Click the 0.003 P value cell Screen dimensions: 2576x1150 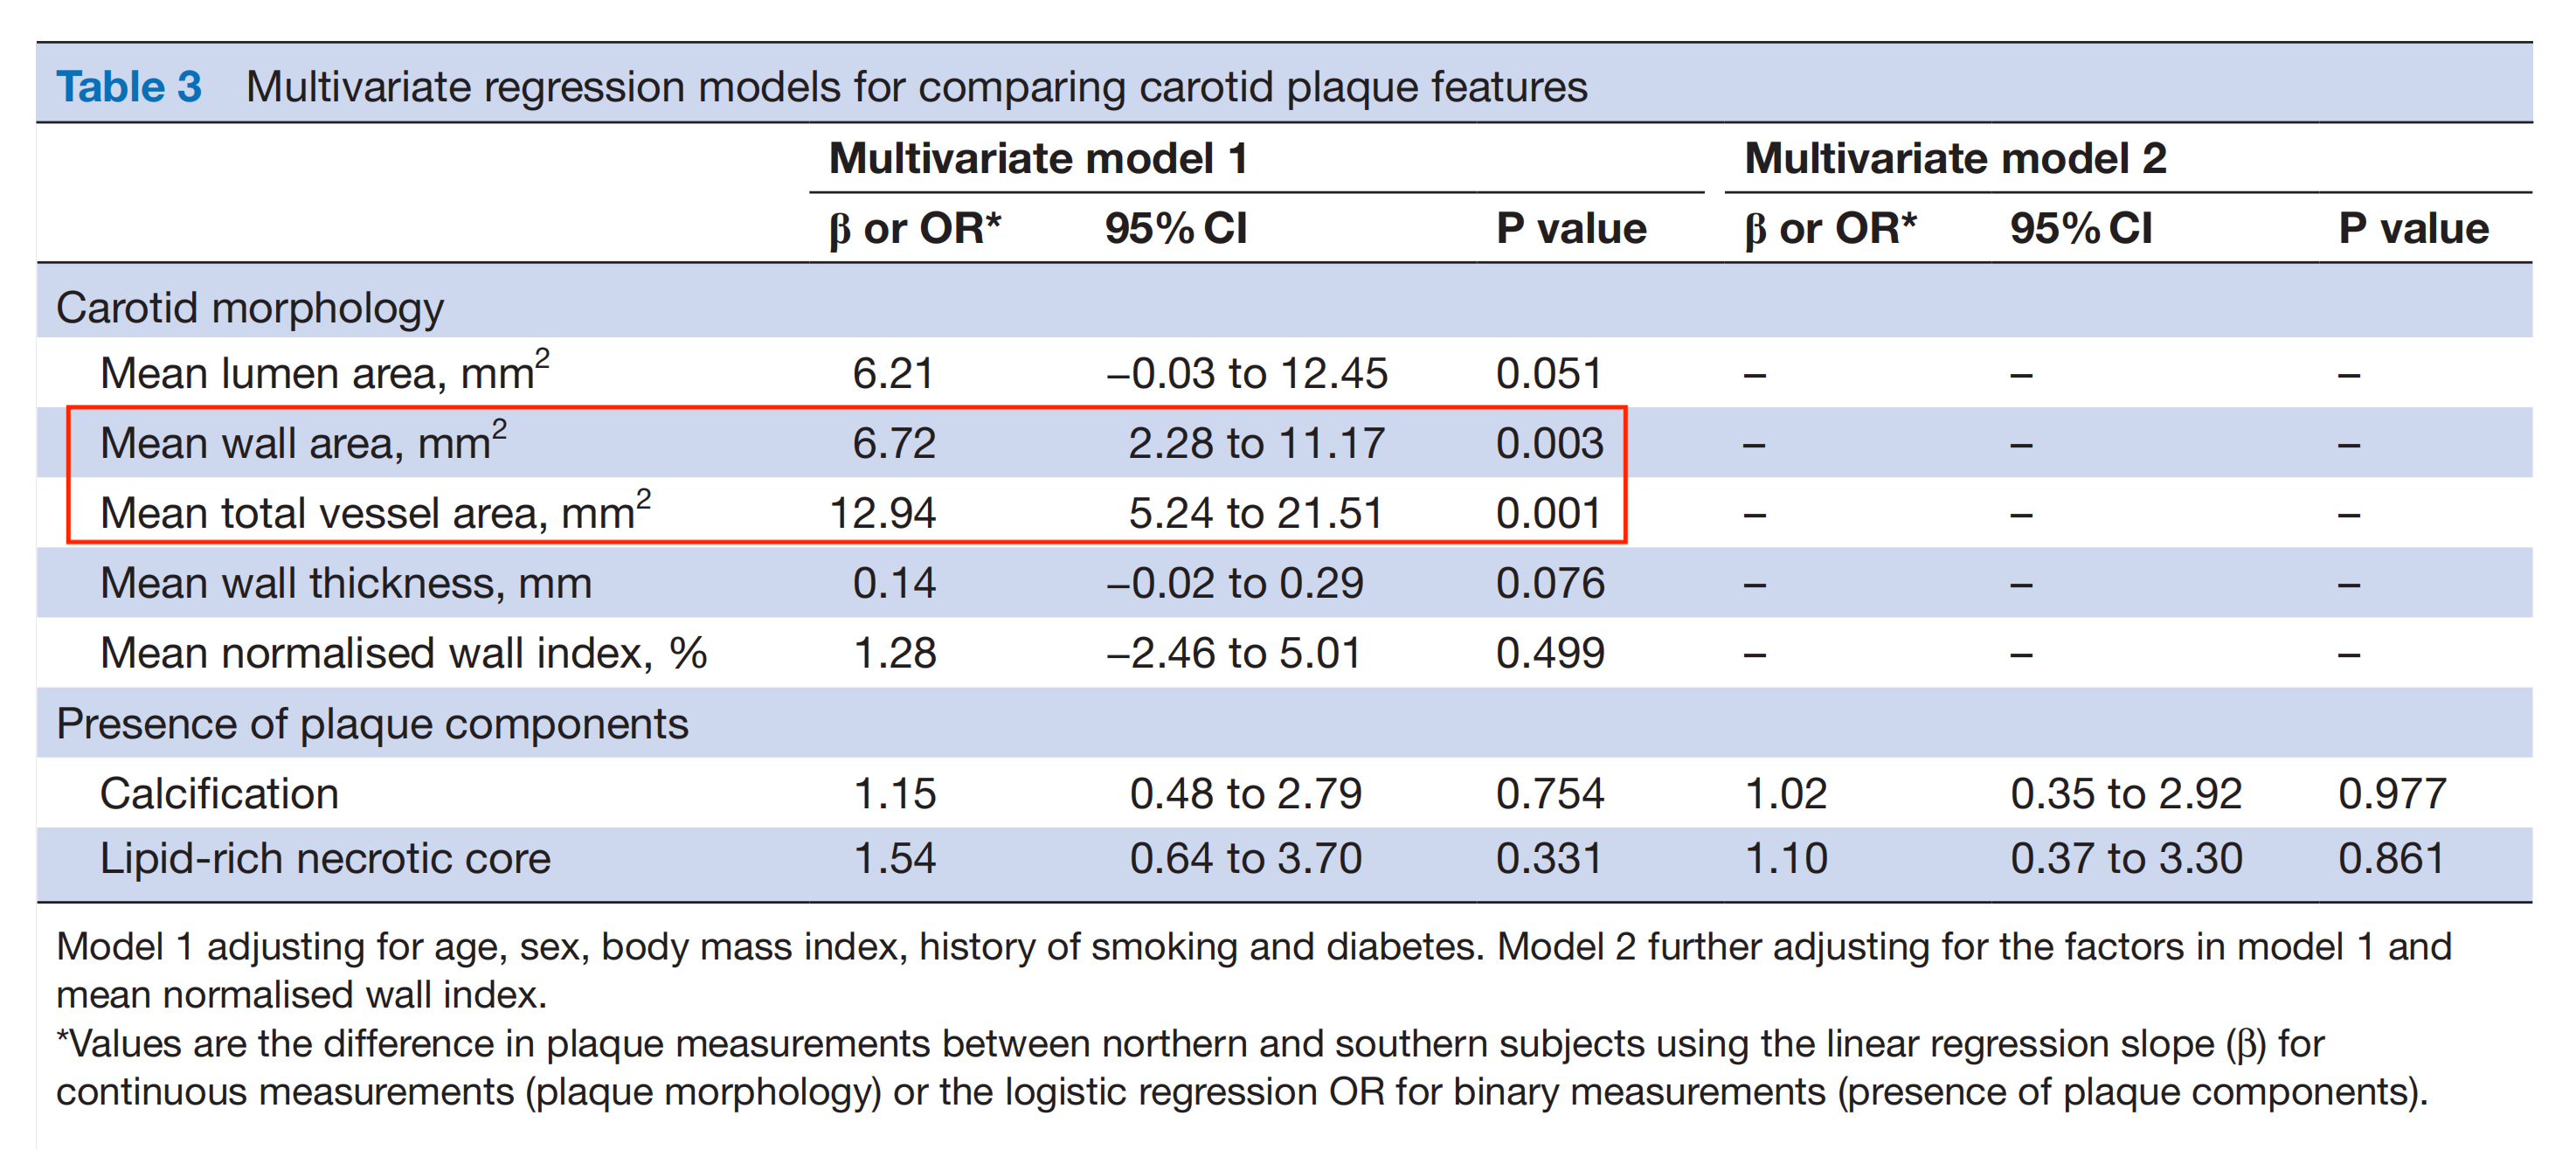[x=1549, y=443]
